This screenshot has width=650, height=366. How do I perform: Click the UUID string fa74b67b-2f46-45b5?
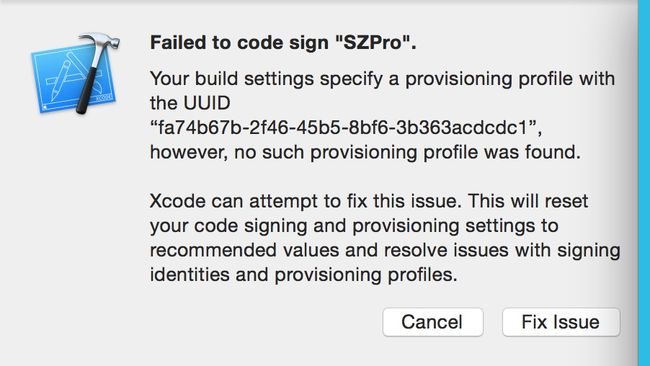pos(345,128)
